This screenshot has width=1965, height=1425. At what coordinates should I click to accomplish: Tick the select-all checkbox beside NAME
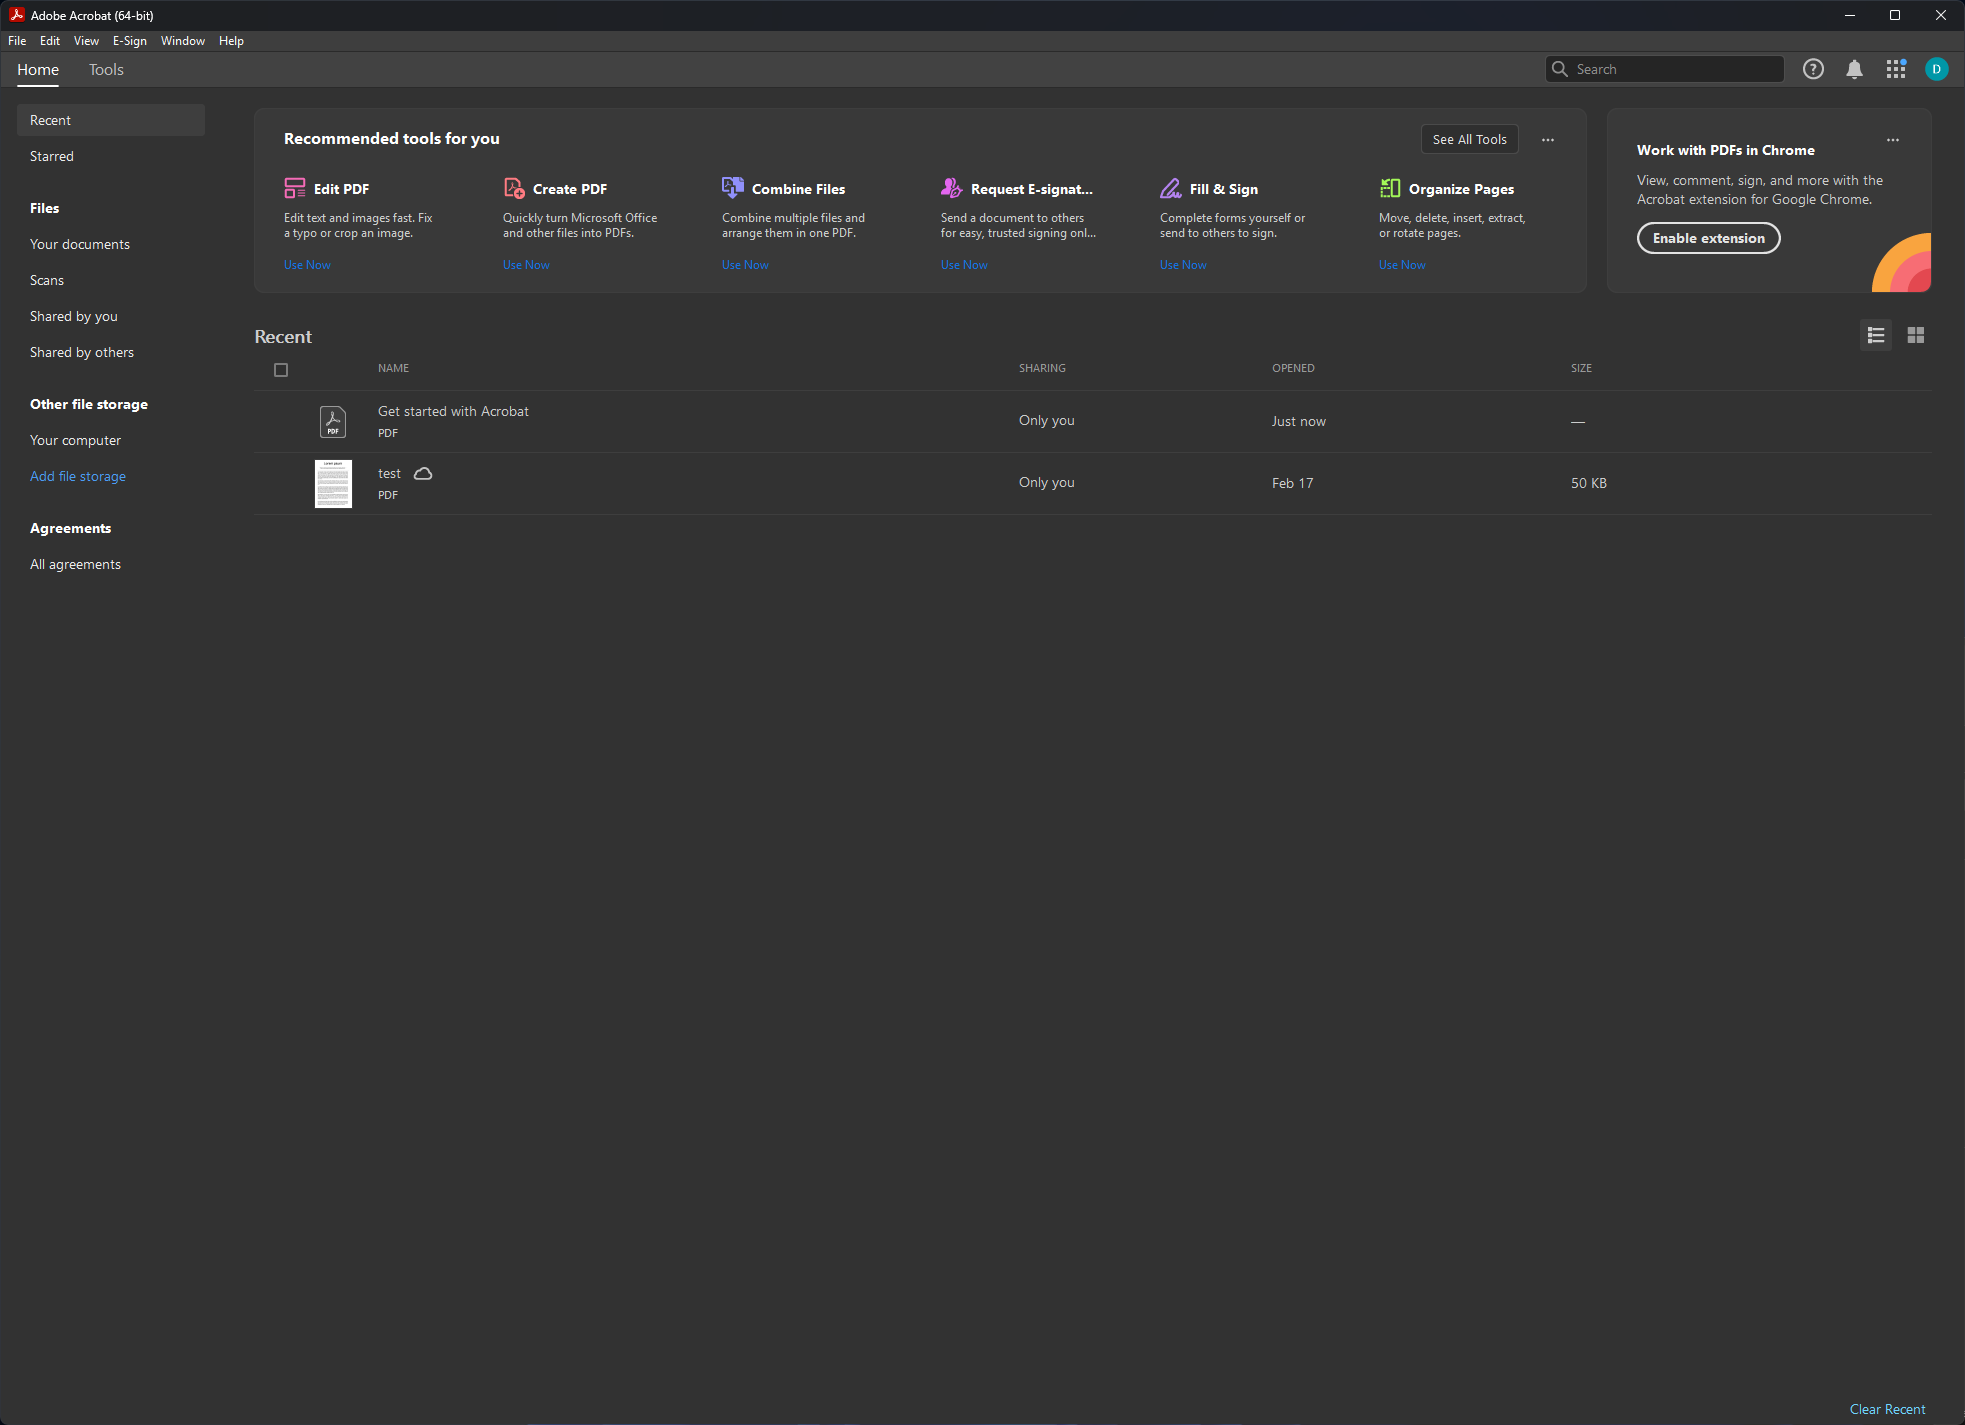pos(281,370)
